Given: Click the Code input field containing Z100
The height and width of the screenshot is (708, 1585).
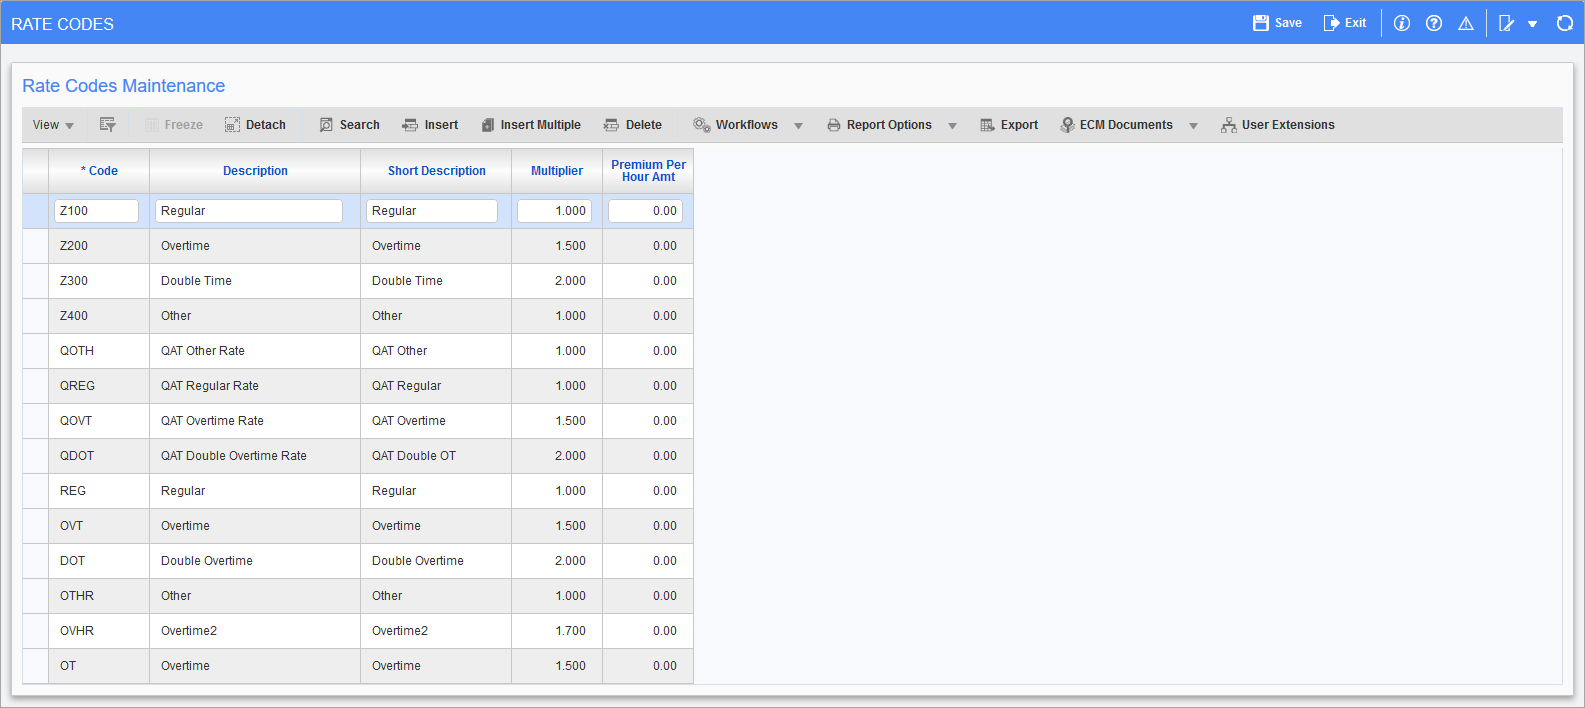Looking at the screenshot, I should point(96,211).
